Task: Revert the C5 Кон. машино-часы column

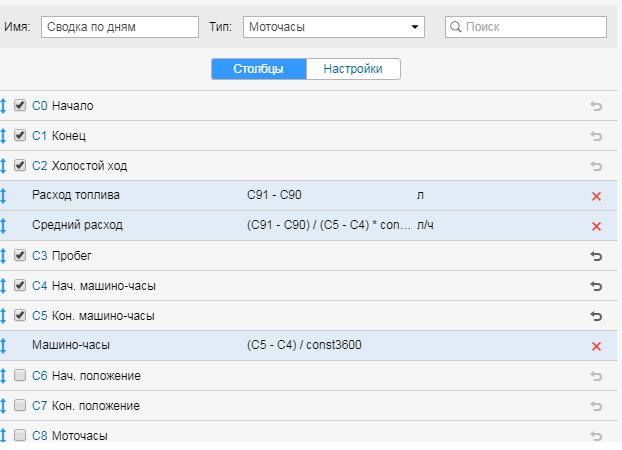Action: pos(596,316)
